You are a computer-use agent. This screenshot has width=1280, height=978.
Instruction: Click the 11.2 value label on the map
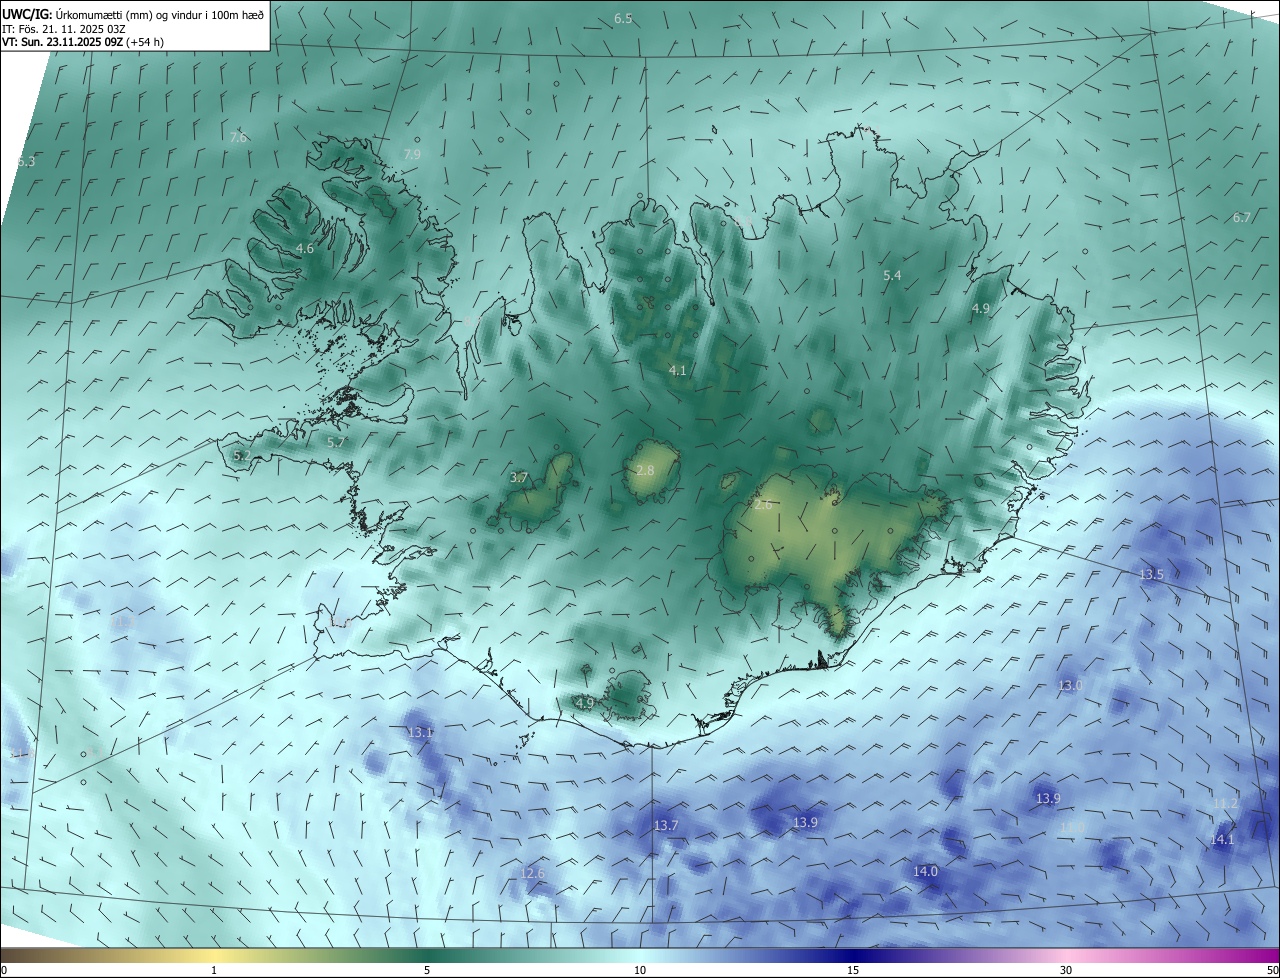tap(1225, 803)
